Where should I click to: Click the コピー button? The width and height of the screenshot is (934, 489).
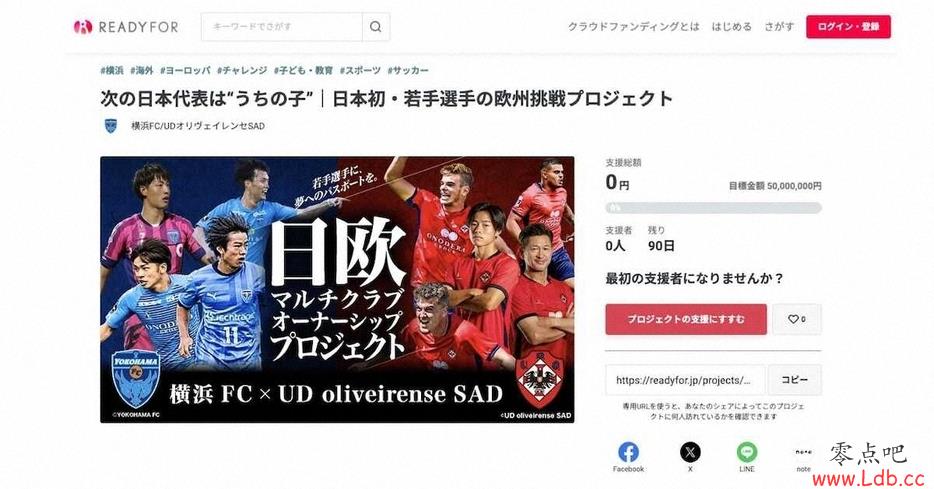click(x=795, y=380)
